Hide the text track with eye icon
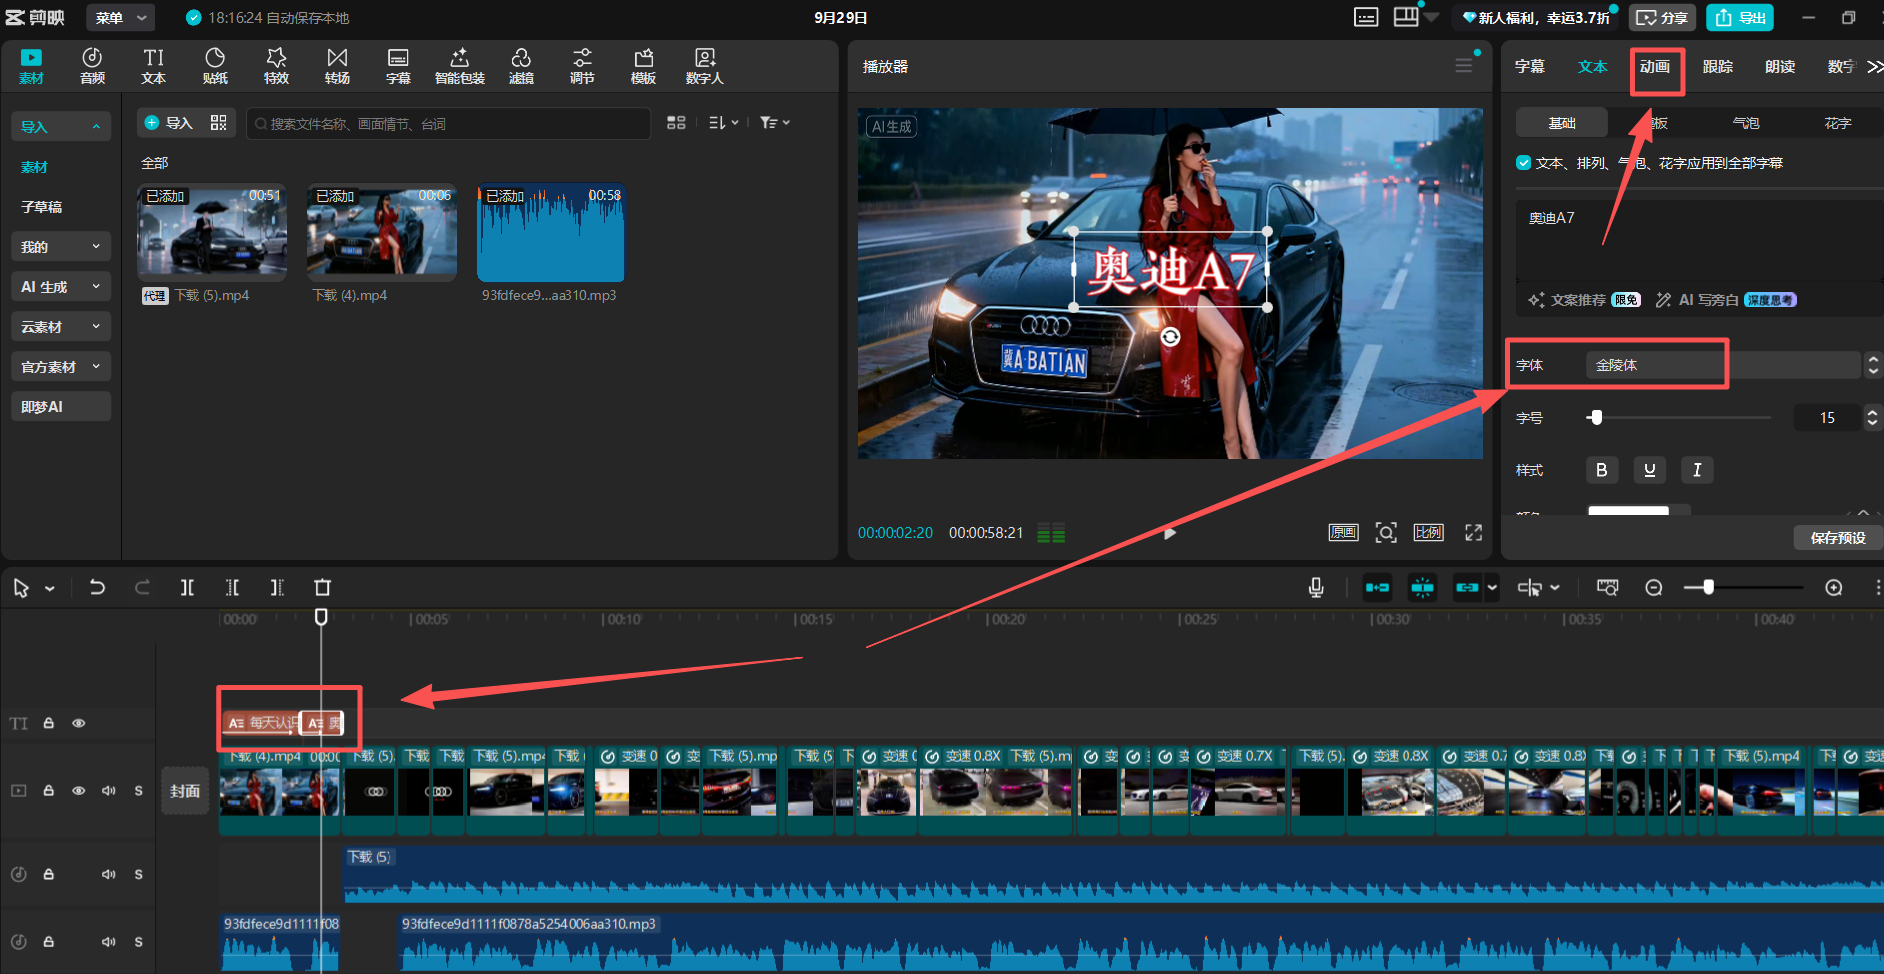The image size is (1884, 974). (x=79, y=723)
